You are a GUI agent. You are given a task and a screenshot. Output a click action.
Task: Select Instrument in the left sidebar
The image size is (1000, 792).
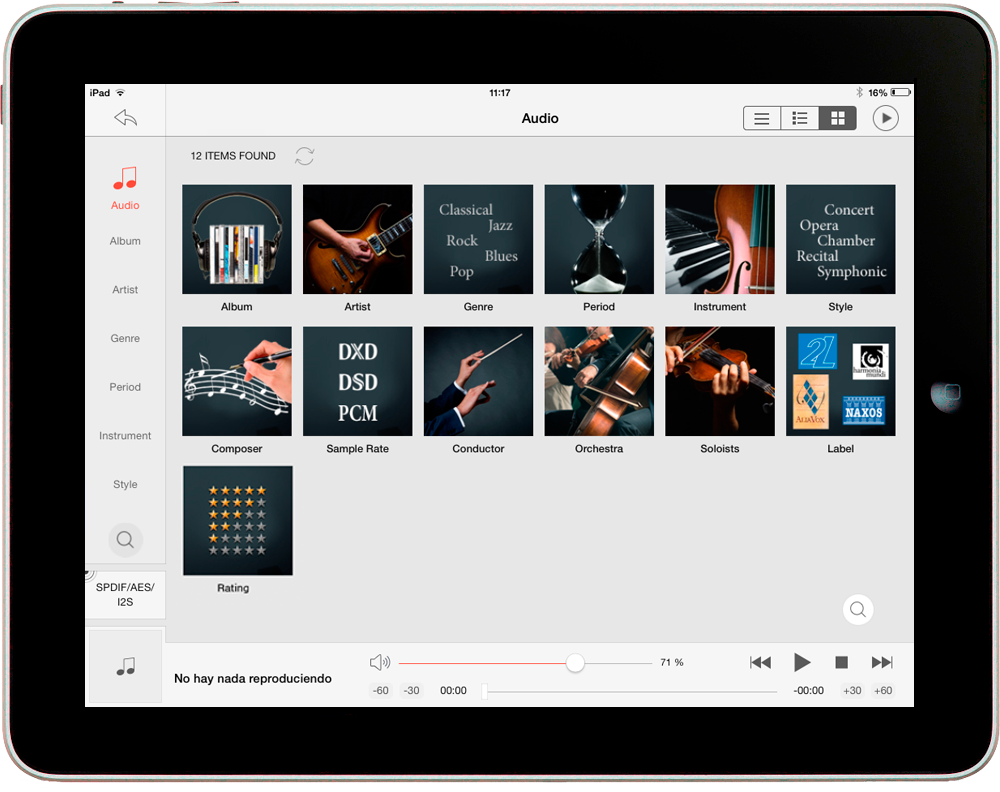point(125,436)
